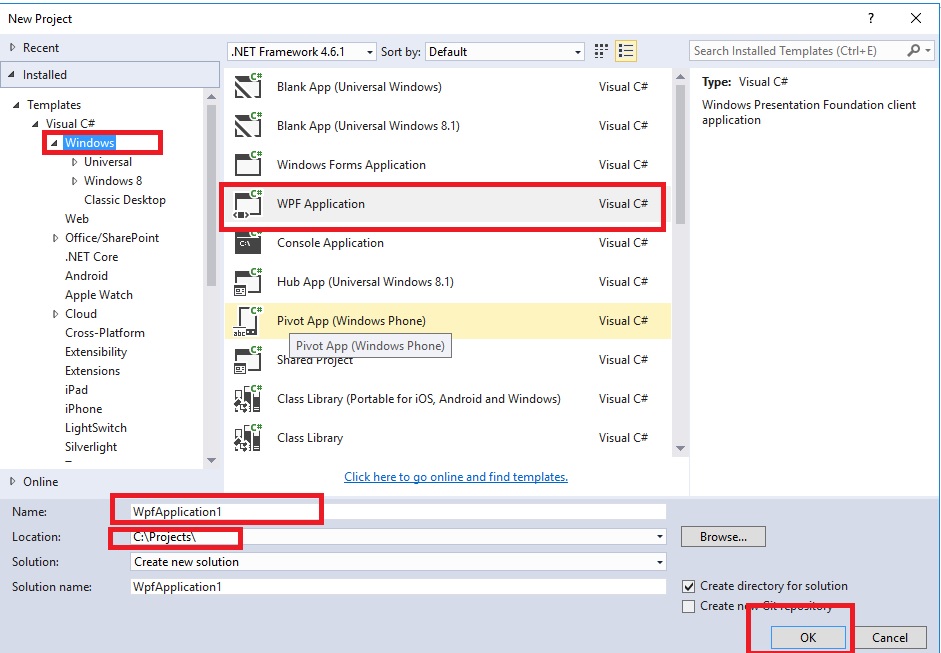This screenshot has width=941, height=653.
Task: Click the search options dropdown arrow
Action: coord(928,51)
